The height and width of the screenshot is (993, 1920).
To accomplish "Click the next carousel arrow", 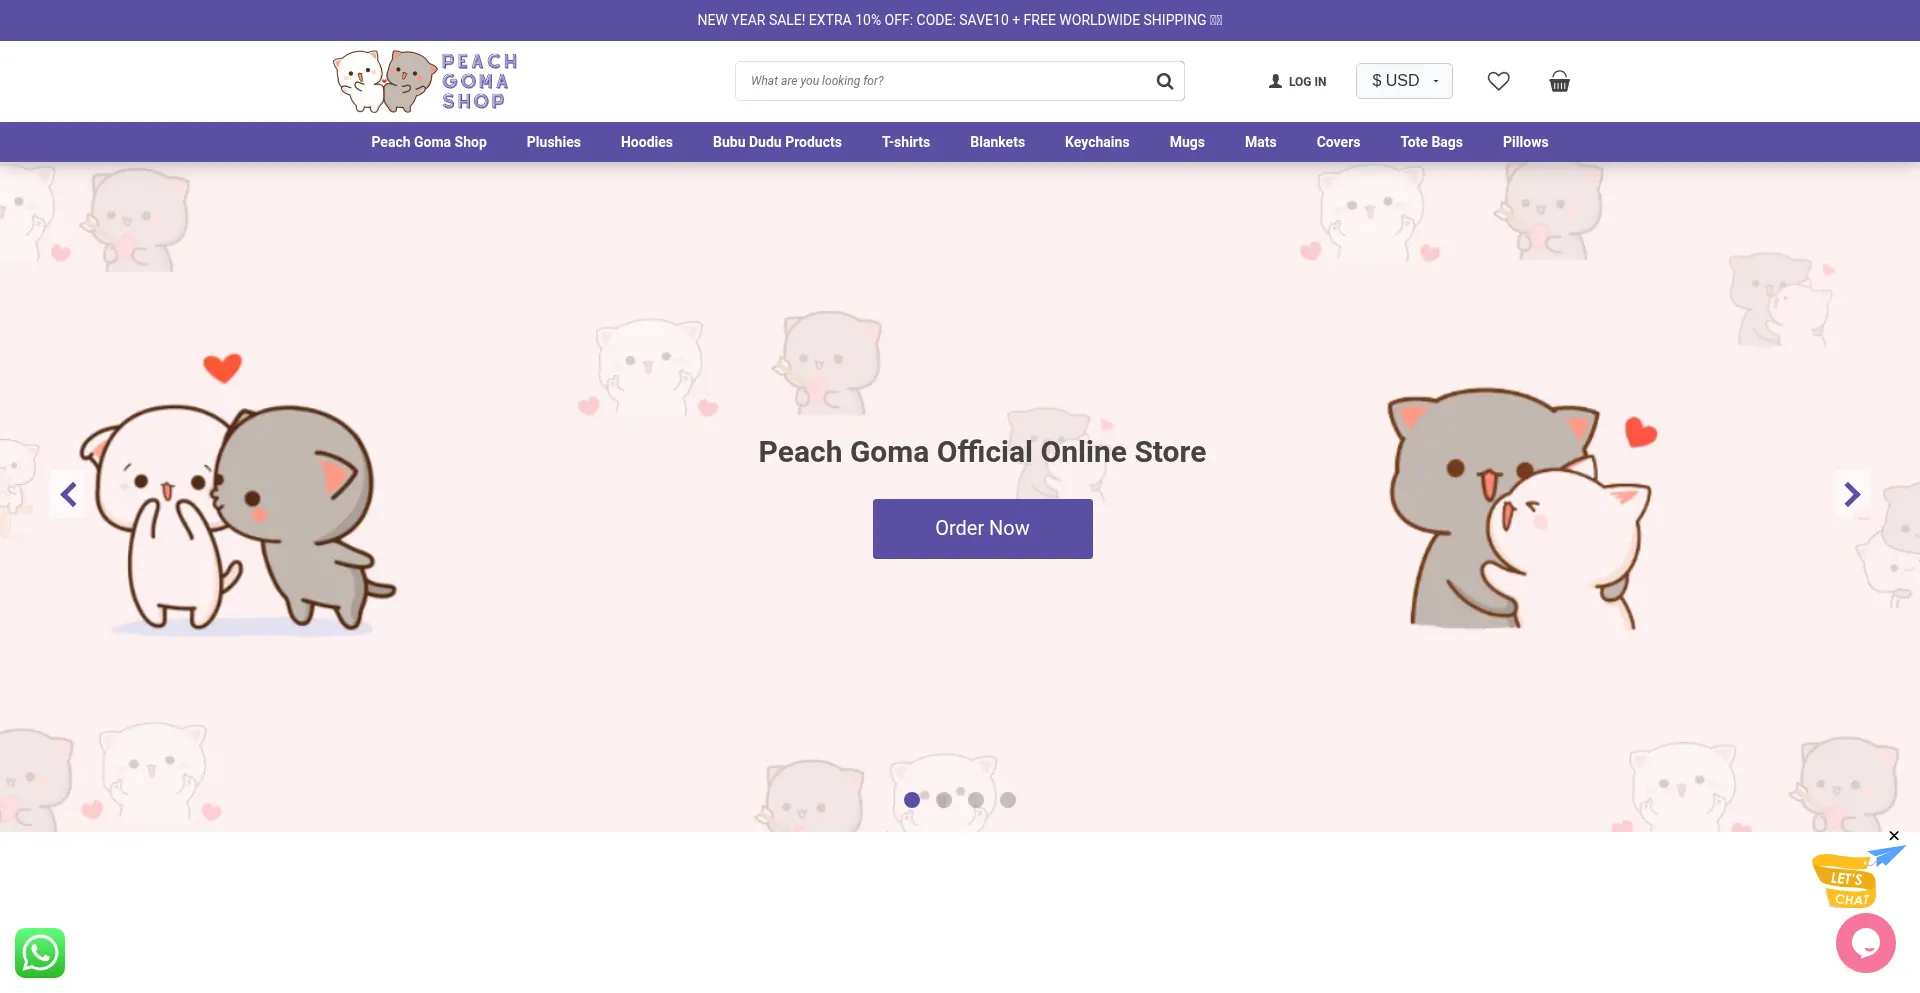I will click(x=1852, y=494).
